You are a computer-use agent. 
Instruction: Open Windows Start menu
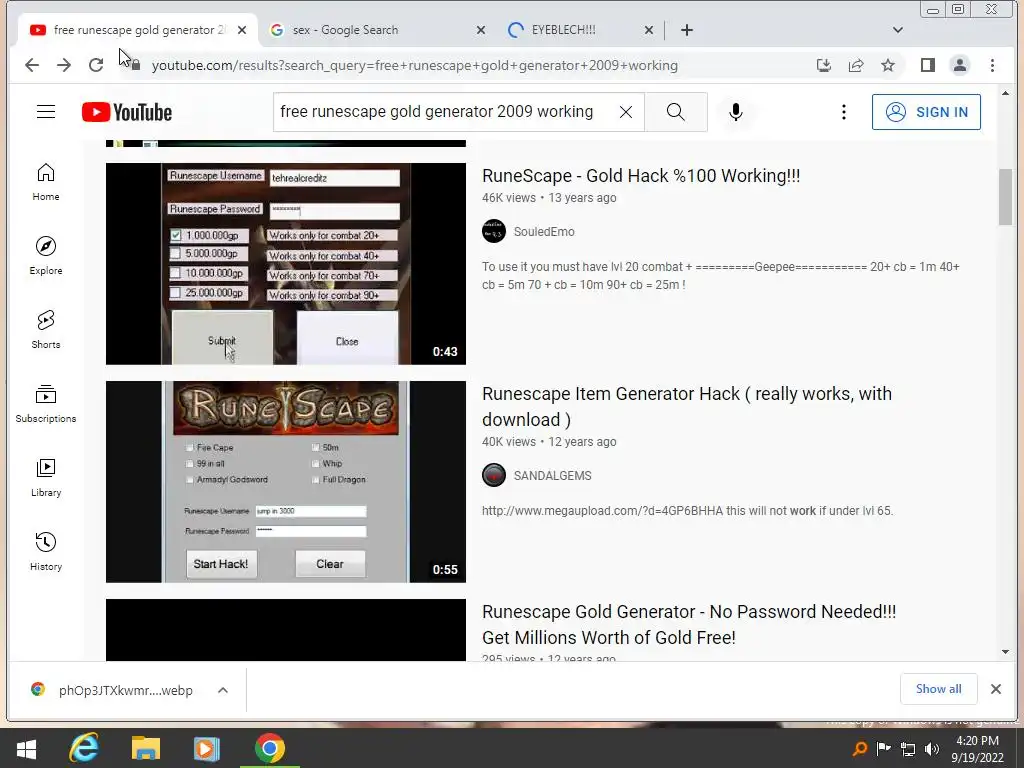(x=26, y=748)
